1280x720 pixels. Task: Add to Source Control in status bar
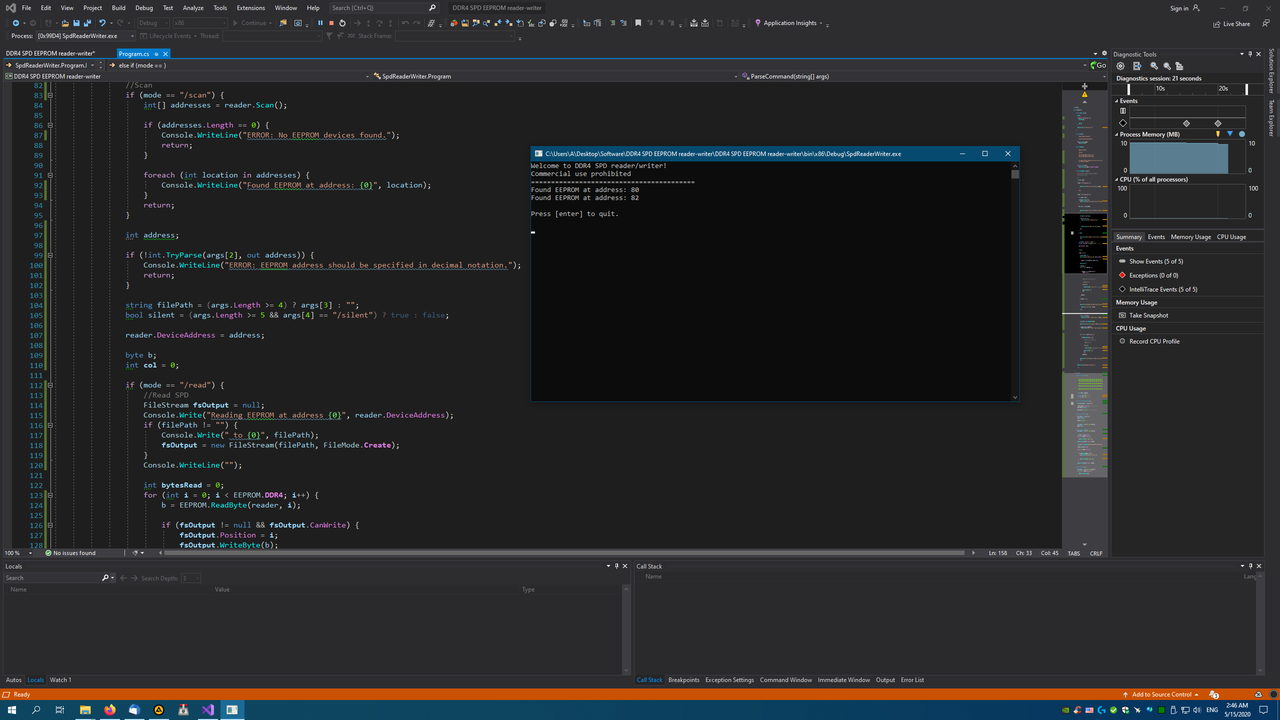pyautogui.click(x=1161, y=694)
